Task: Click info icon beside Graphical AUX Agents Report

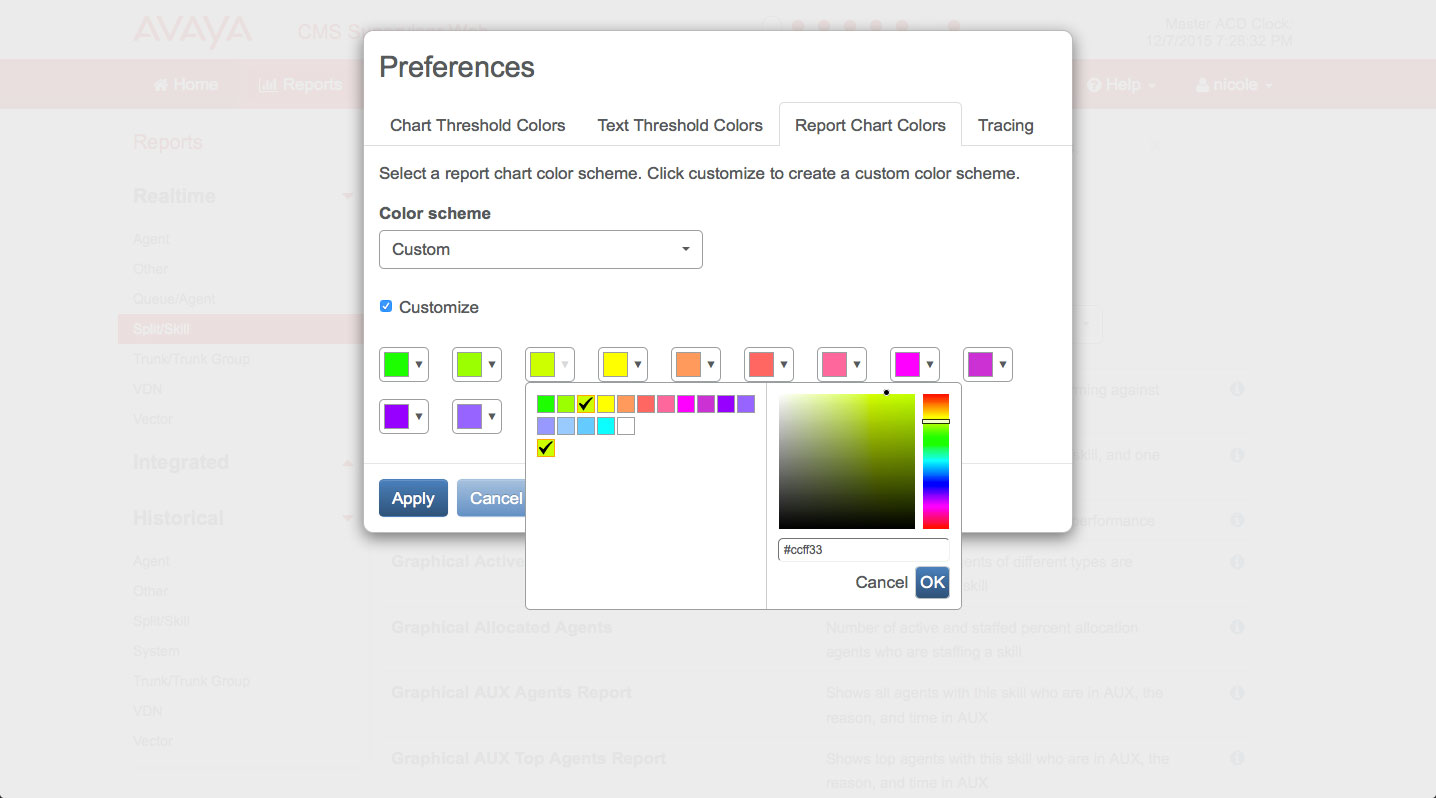Action: [1237, 693]
